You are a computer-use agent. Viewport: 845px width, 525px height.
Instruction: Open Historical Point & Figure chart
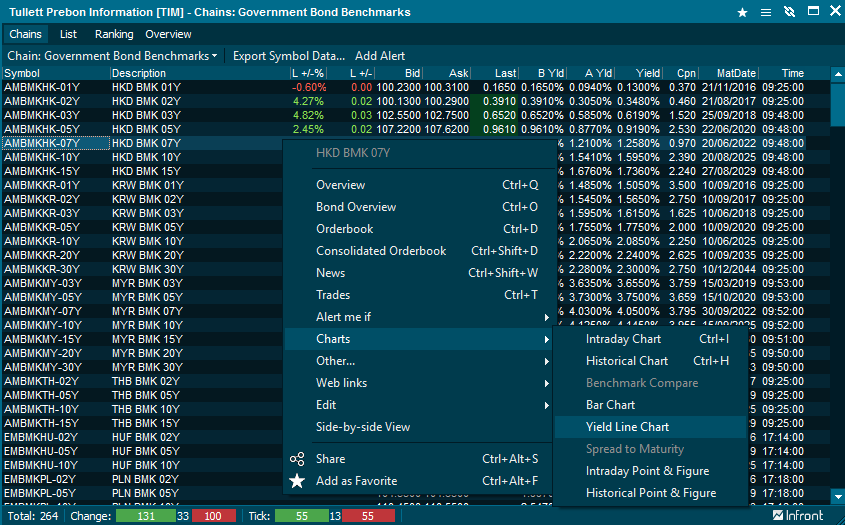pyautogui.click(x=650, y=493)
